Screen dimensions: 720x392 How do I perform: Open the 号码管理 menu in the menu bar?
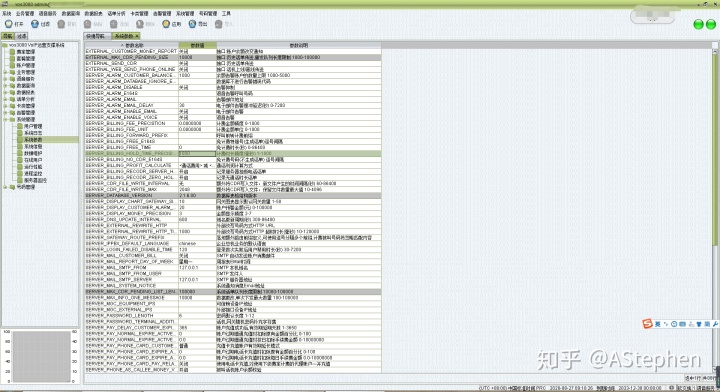pyautogui.click(x=208, y=14)
